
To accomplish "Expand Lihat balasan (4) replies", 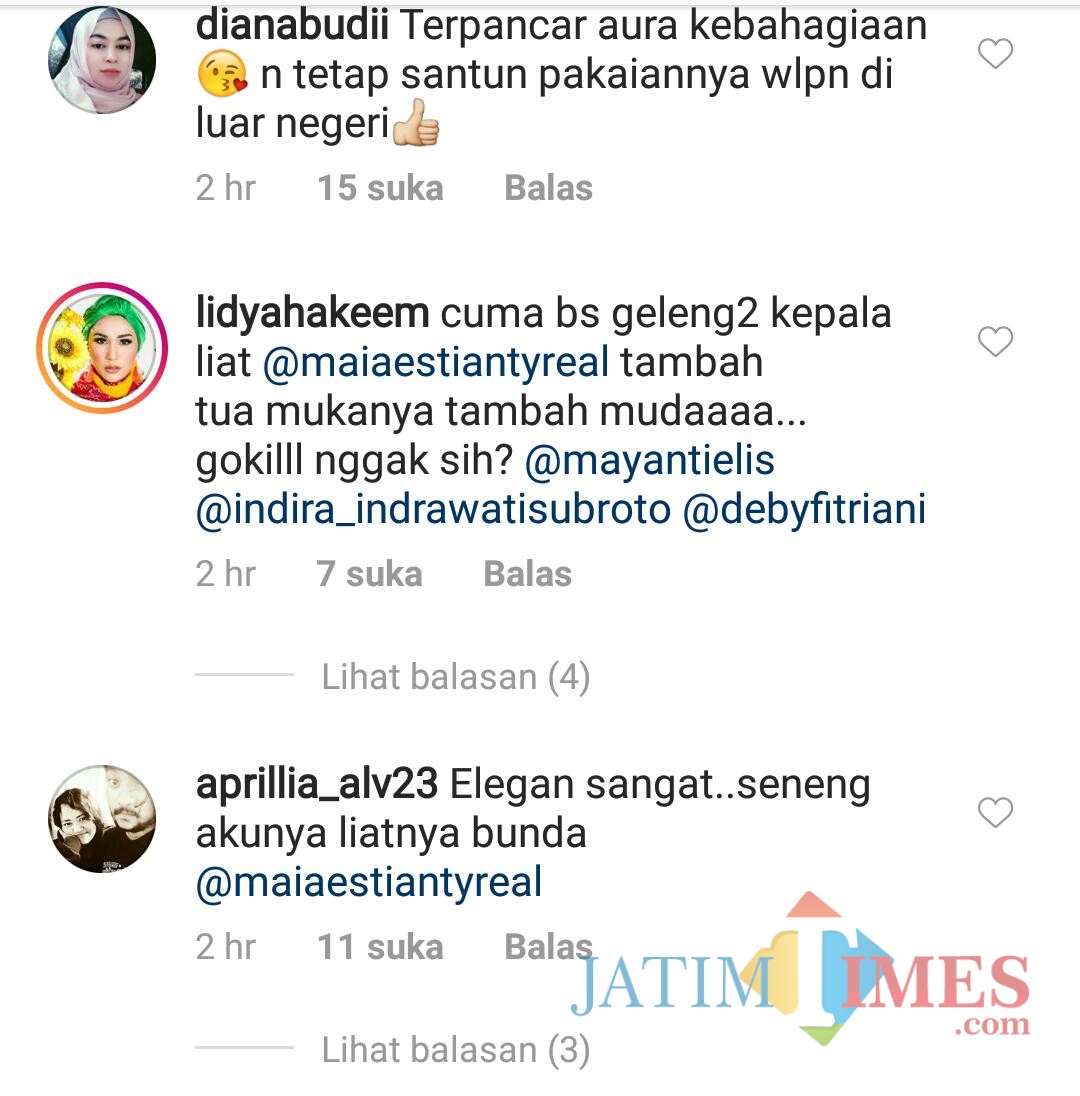I will (x=456, y=677).
